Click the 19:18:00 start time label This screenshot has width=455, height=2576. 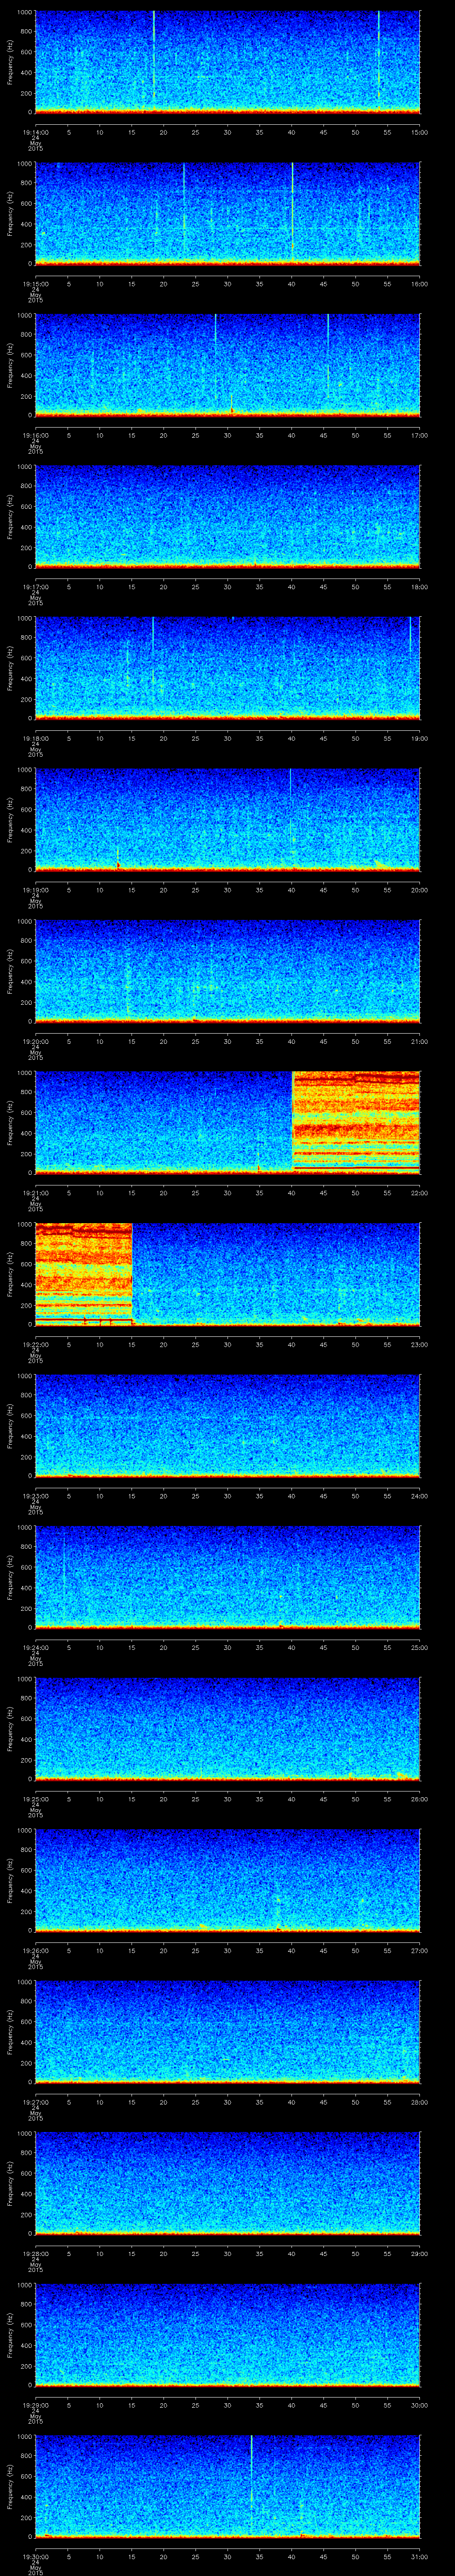click(x=35, y=738)
